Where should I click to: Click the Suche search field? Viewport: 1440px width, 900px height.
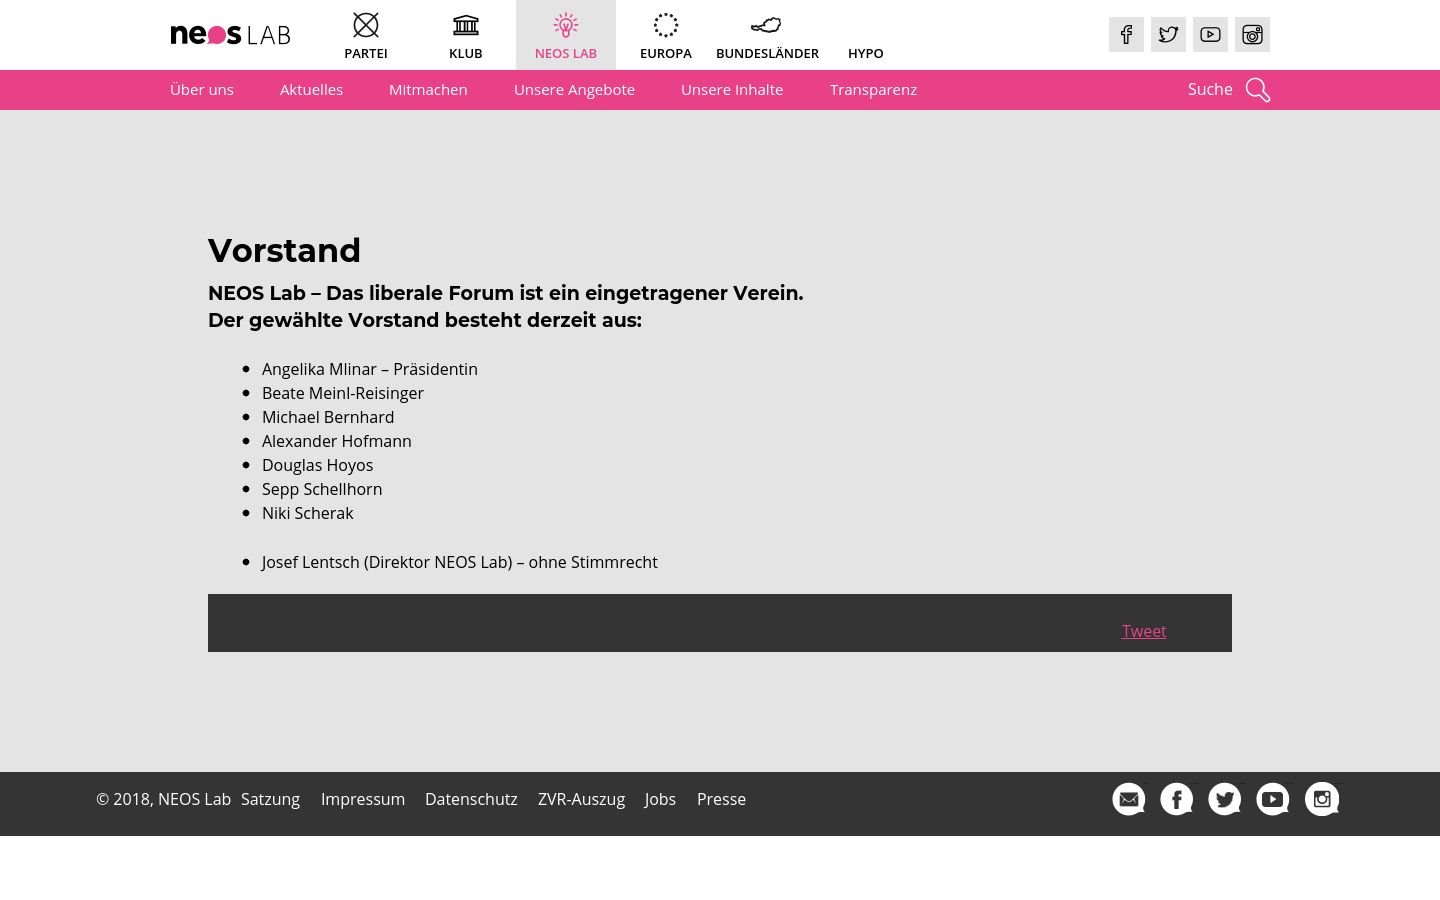point(1210,90)
